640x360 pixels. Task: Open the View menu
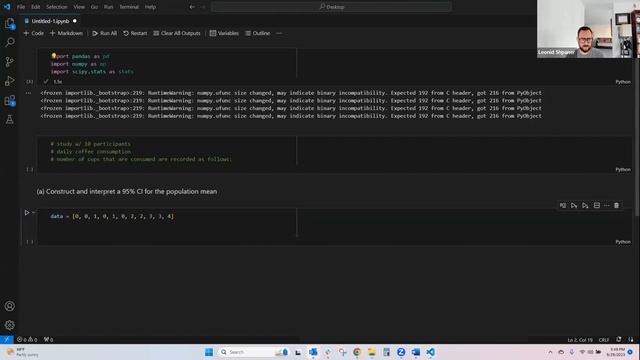[x=79, y=7]
